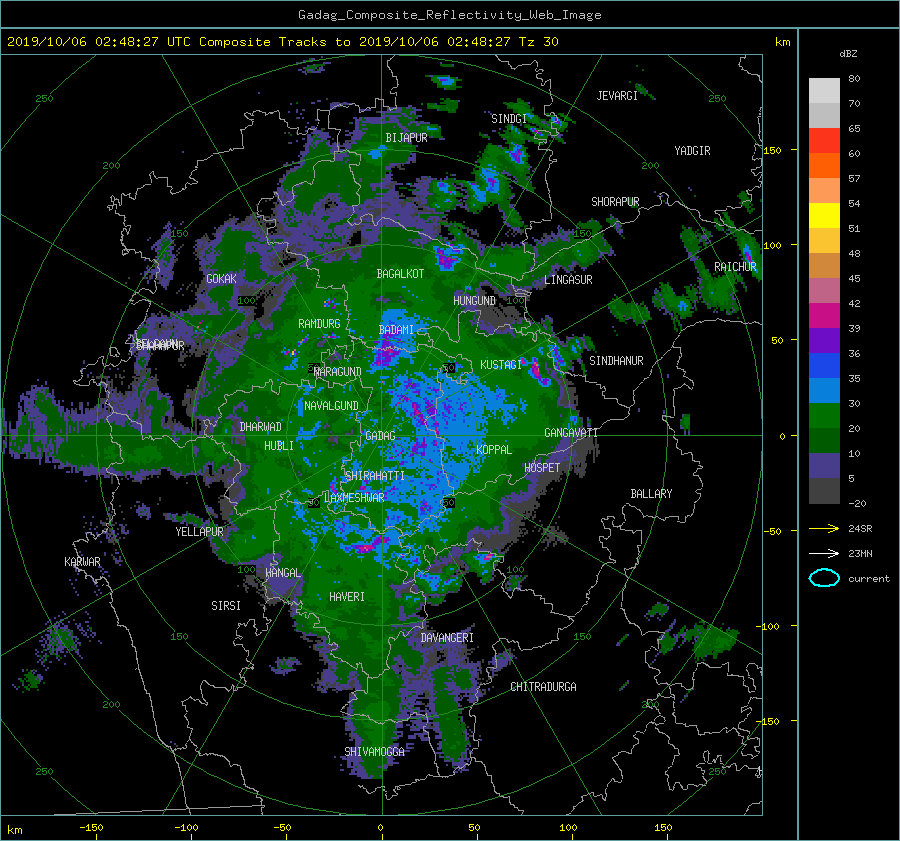Click the SIRSI city label
The image size is (900, 841).
226,606
